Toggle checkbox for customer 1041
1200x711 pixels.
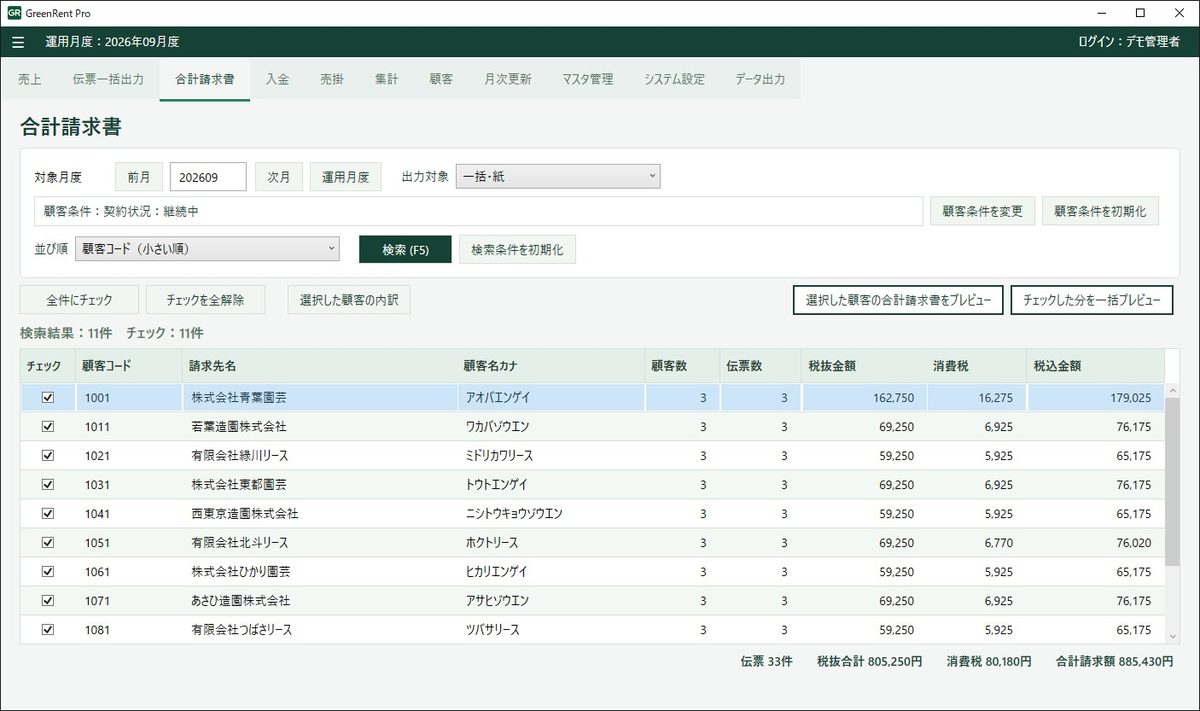[47, 514]
